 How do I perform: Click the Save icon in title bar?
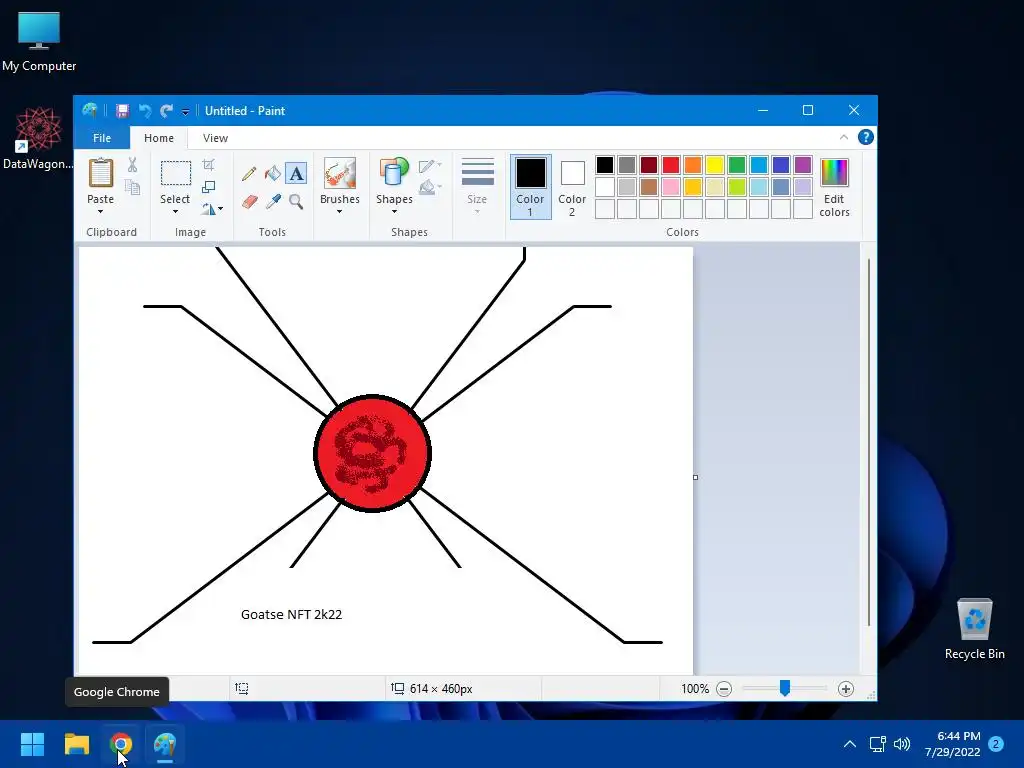(x=122, y=111)
